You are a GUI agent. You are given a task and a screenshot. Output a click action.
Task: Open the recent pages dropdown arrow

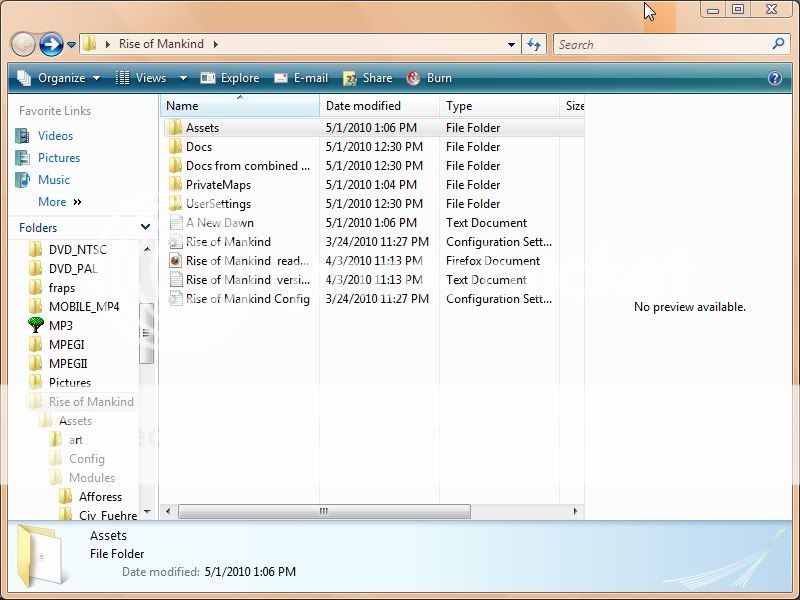click(x=71, y=45)
